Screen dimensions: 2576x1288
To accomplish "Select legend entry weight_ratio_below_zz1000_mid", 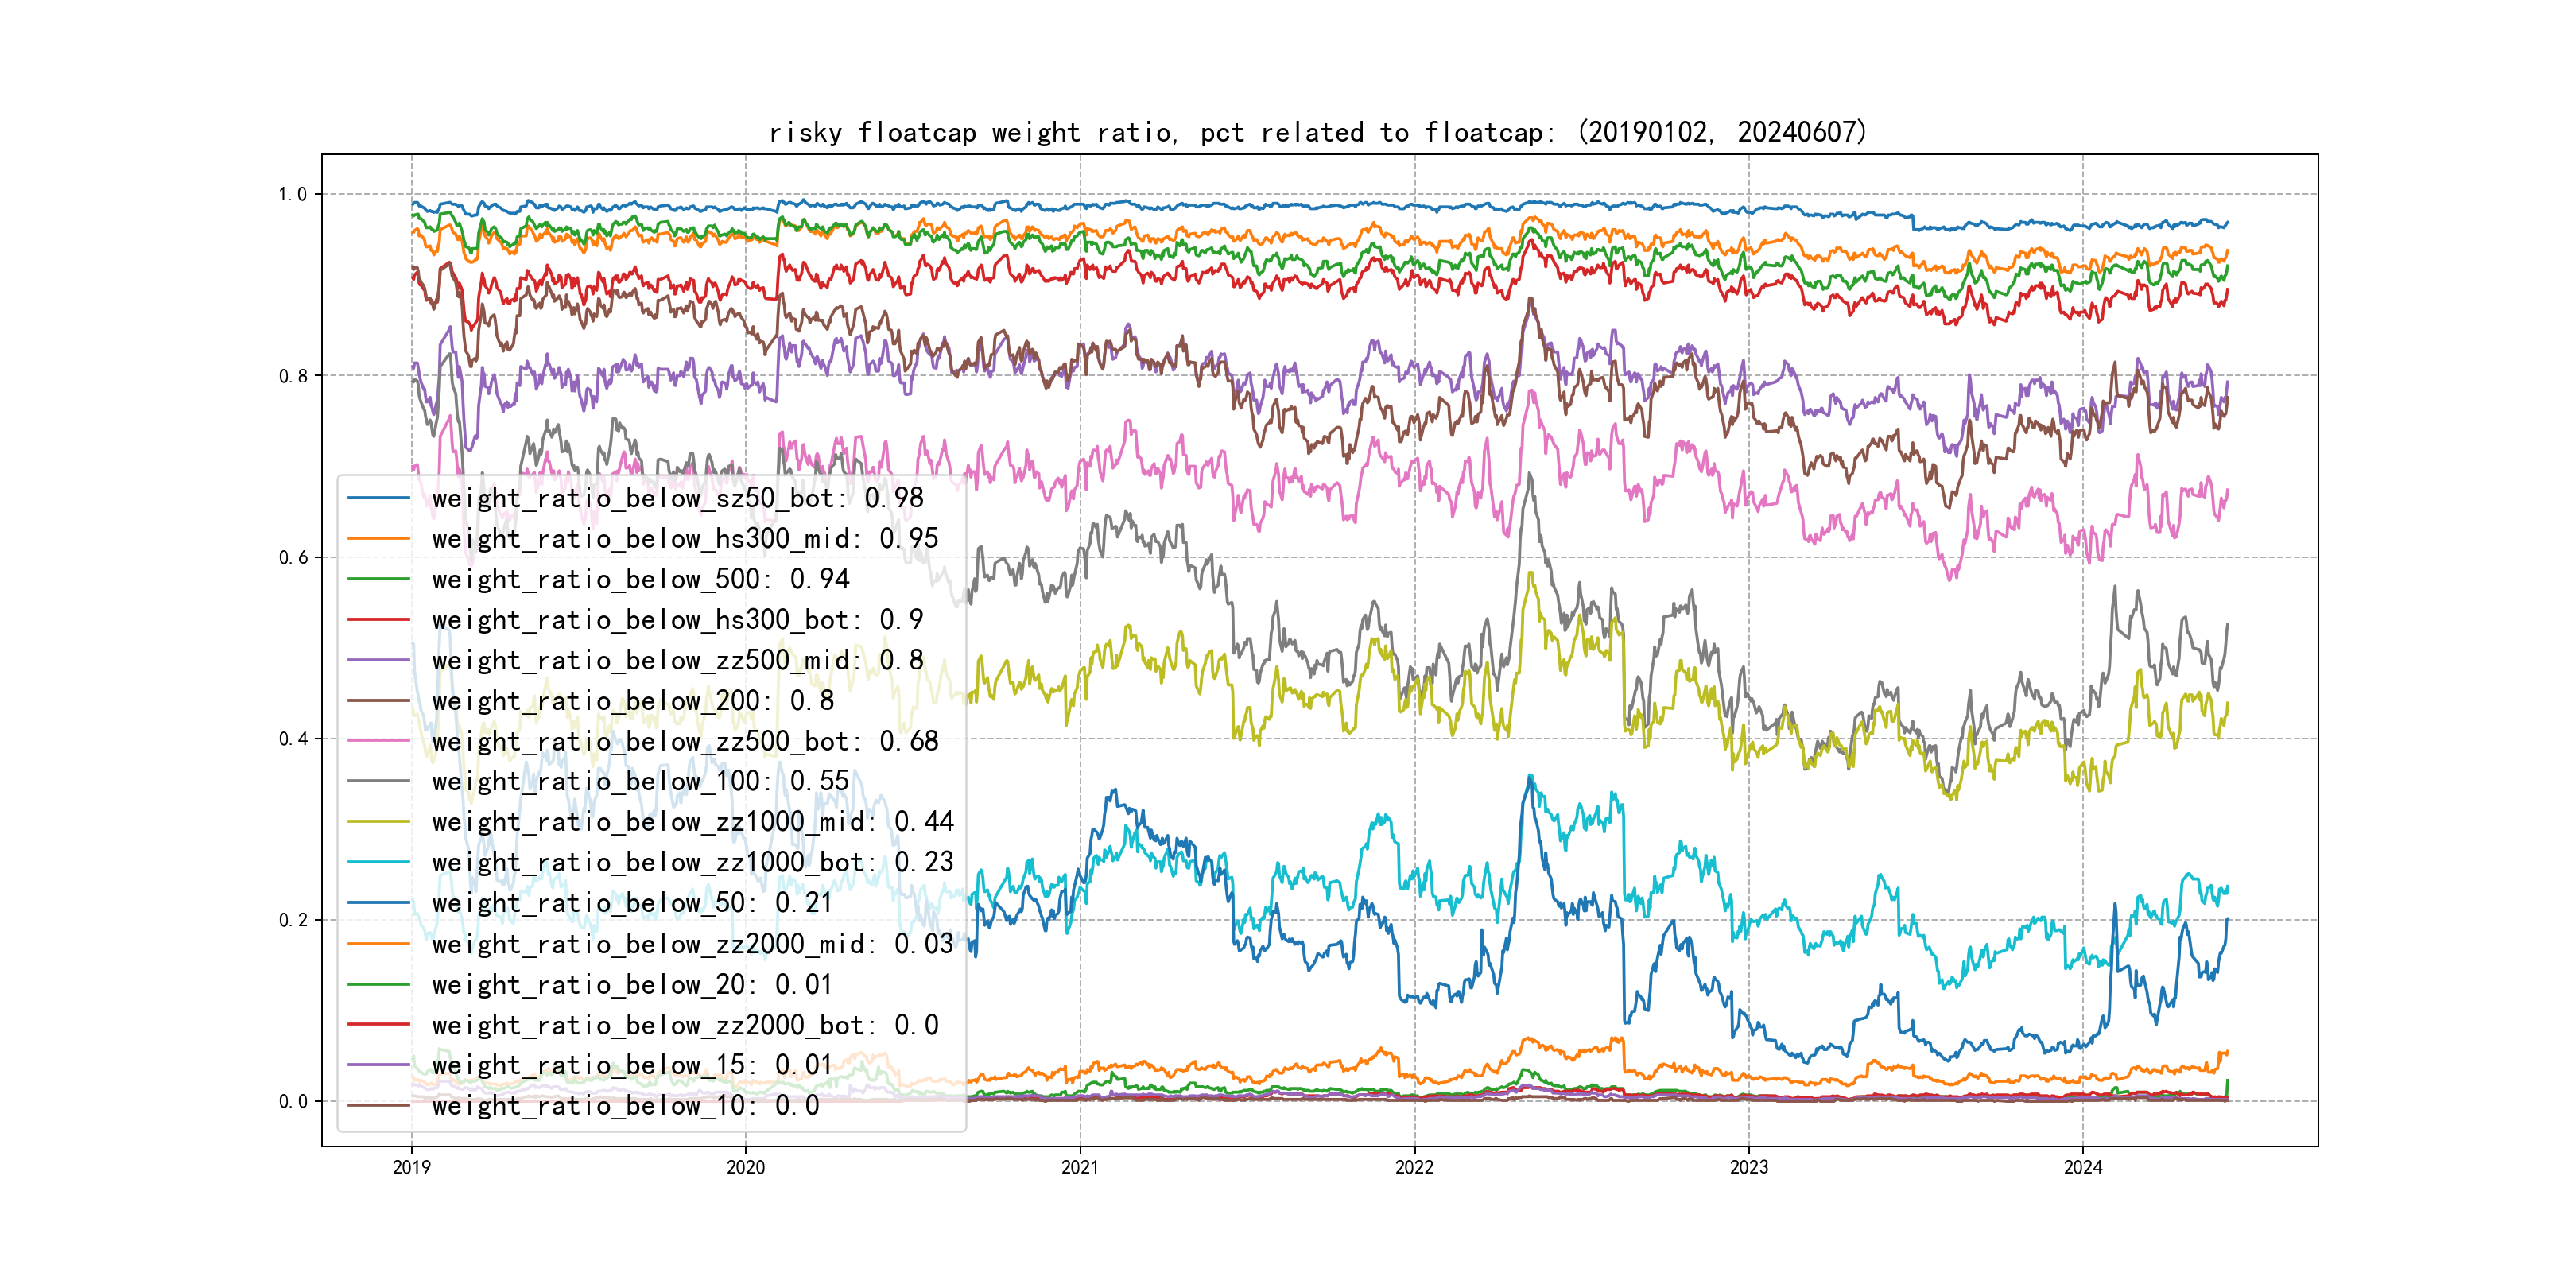I will point(692,822).
